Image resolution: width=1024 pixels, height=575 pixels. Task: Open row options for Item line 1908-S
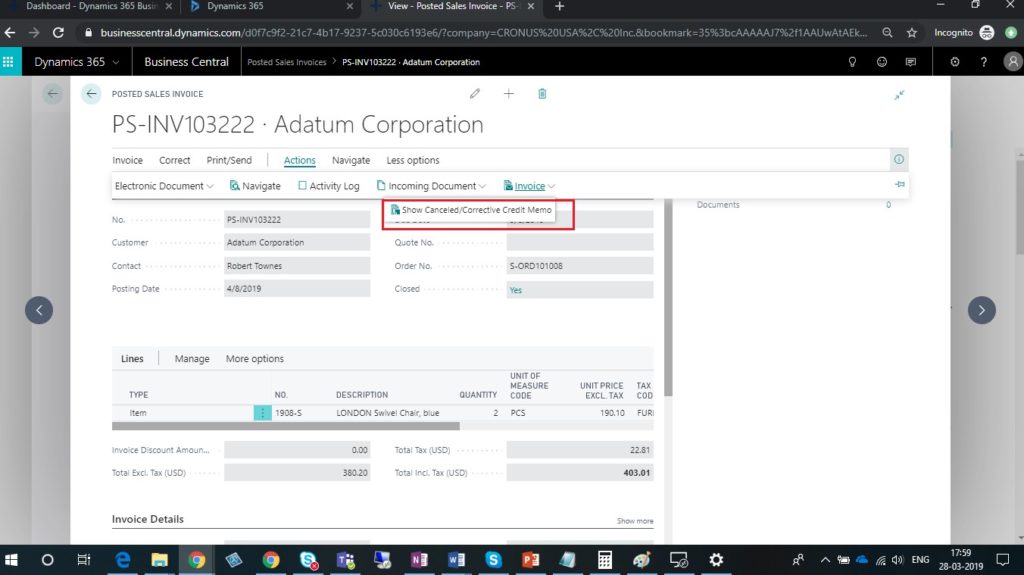[x=263, y=413]
